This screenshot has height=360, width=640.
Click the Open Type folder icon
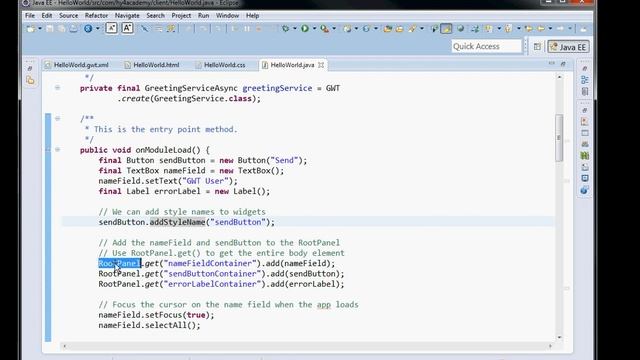click(388, 29)
